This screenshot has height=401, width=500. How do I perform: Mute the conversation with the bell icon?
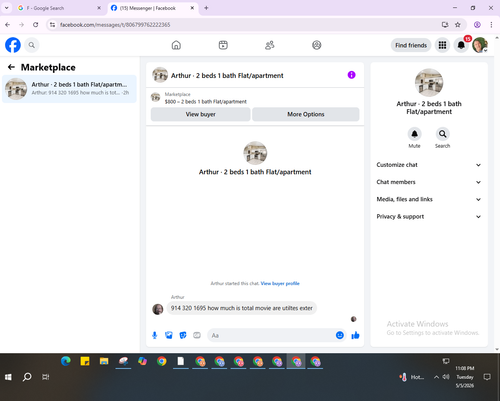click(414, 134)
